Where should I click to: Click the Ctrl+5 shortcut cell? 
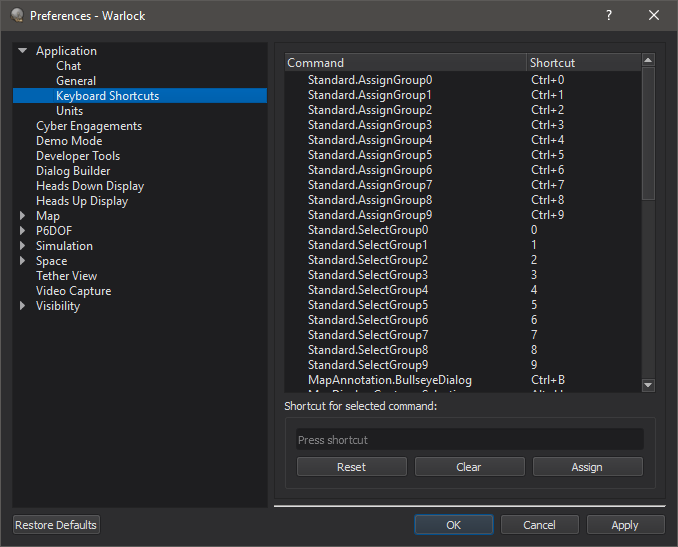(547, 155)
